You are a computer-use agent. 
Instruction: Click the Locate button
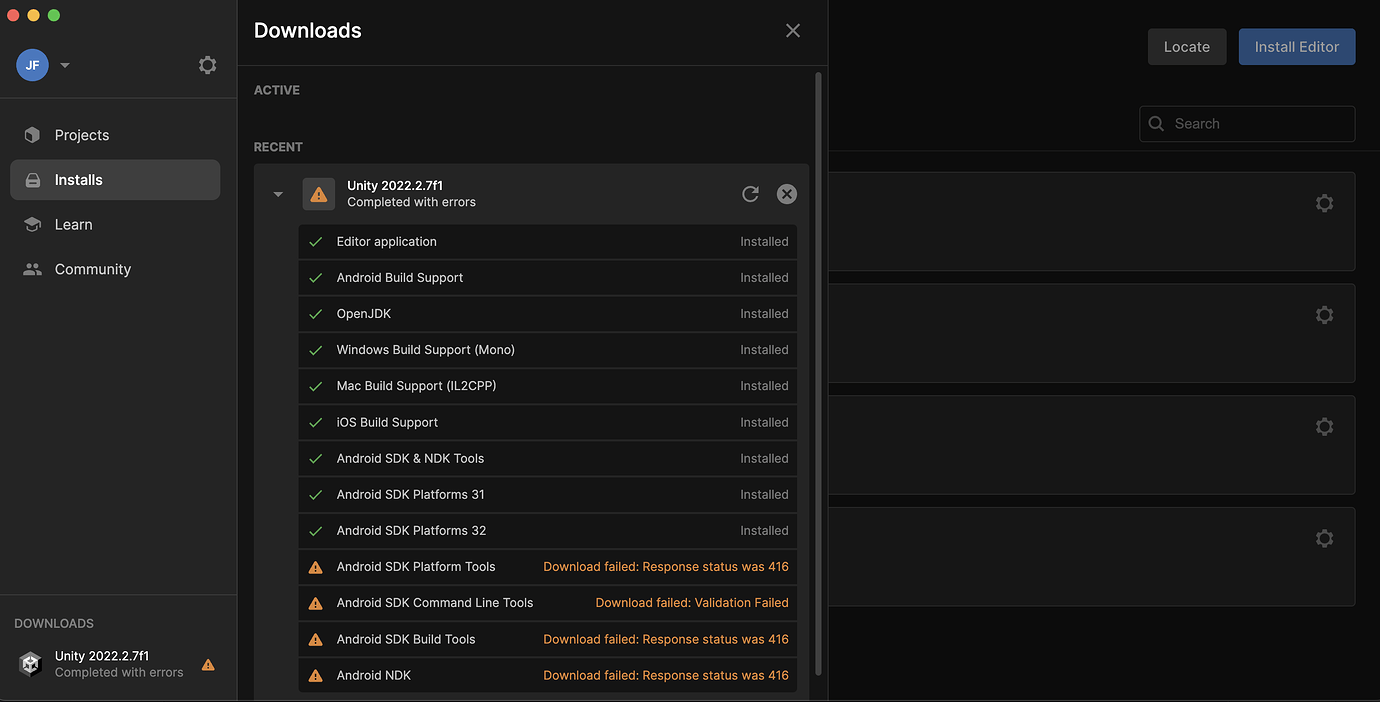pos(1186,46)
